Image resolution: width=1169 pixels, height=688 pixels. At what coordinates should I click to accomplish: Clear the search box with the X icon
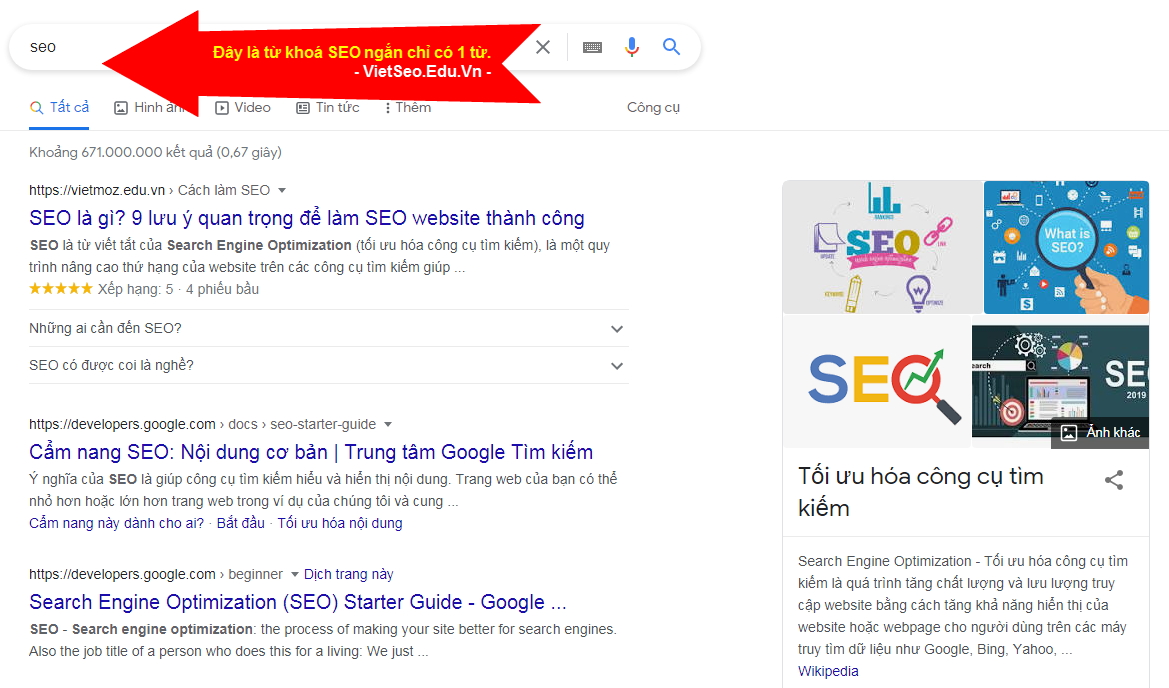[542, 46]
